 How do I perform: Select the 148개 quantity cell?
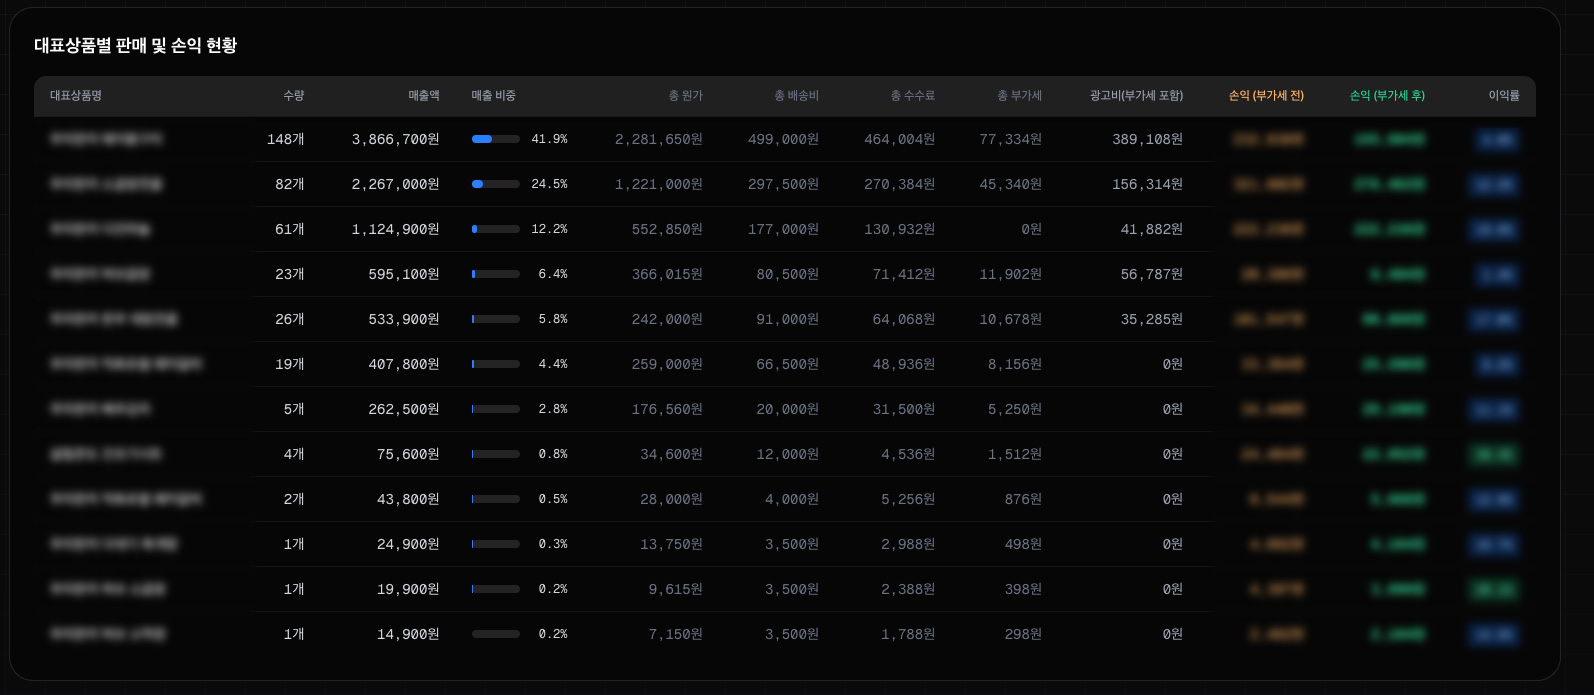285,139
